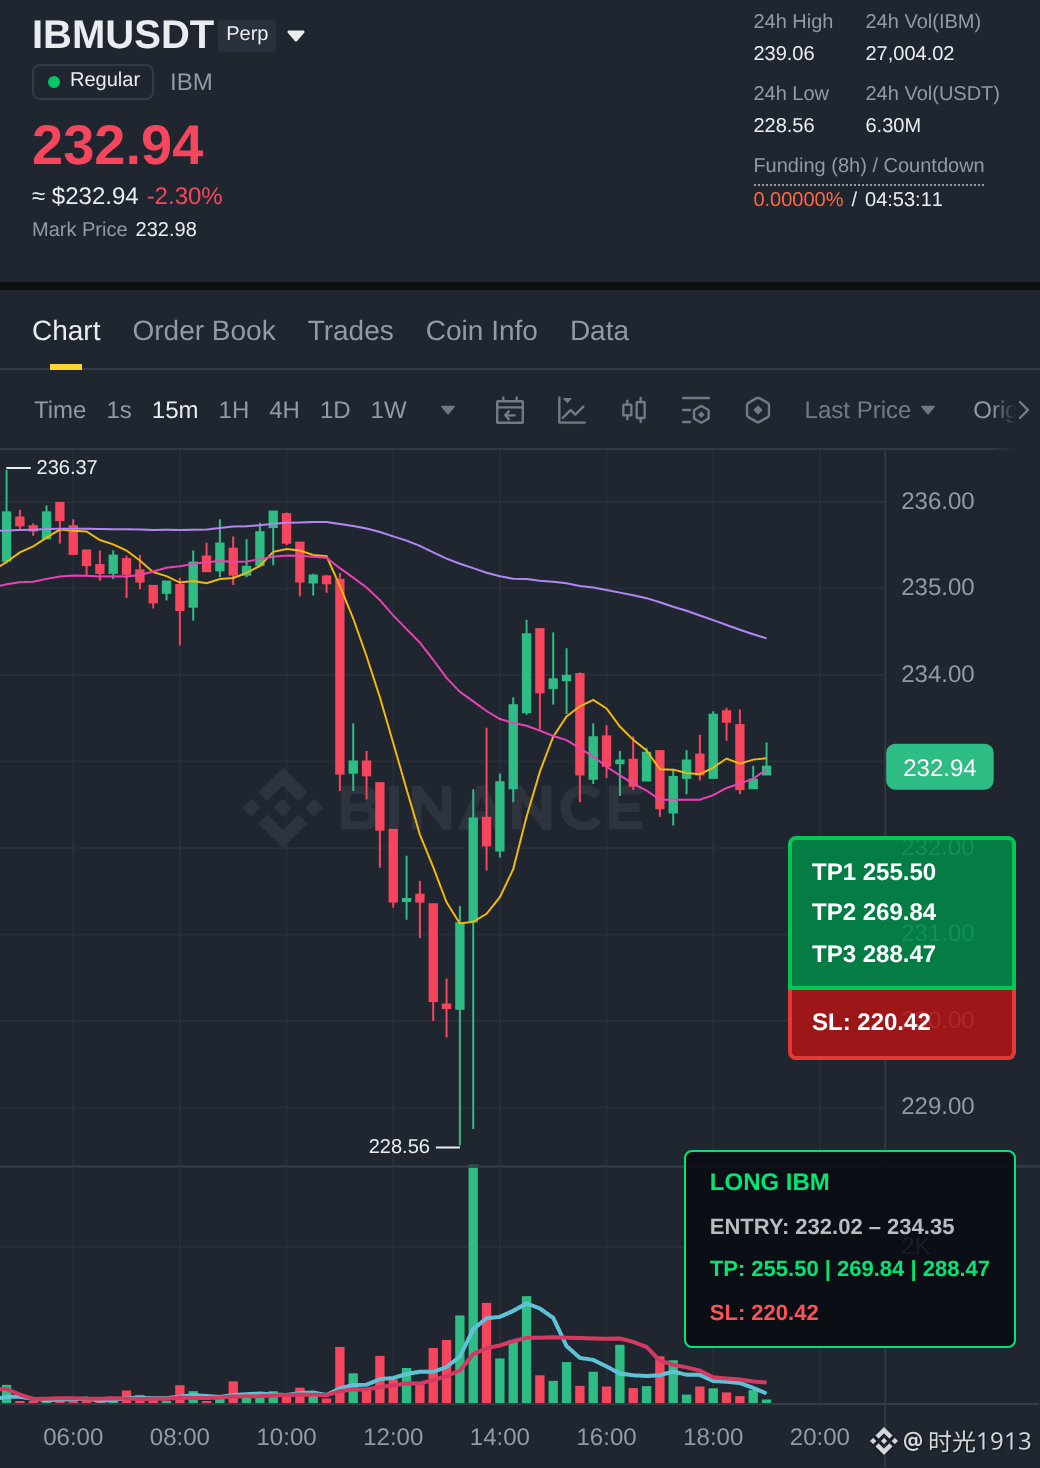Screen dimensions: 1040x1468
Task: Switch to the Trades tab
Action: [351, 331]
